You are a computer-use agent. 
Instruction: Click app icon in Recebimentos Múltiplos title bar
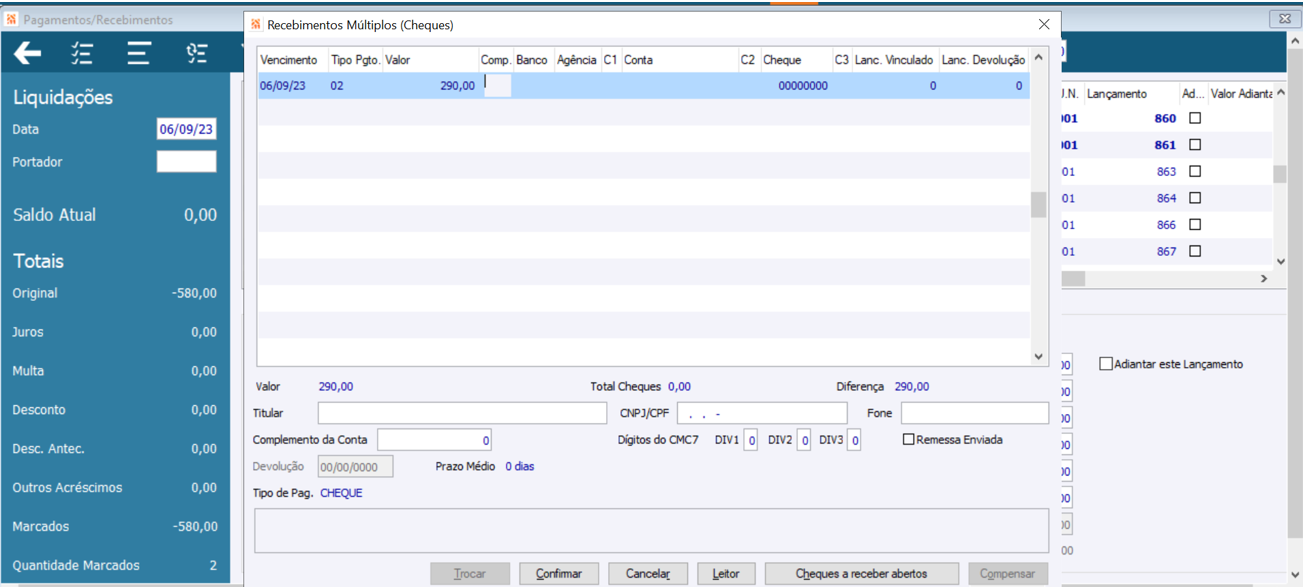[x=256, y=25]
